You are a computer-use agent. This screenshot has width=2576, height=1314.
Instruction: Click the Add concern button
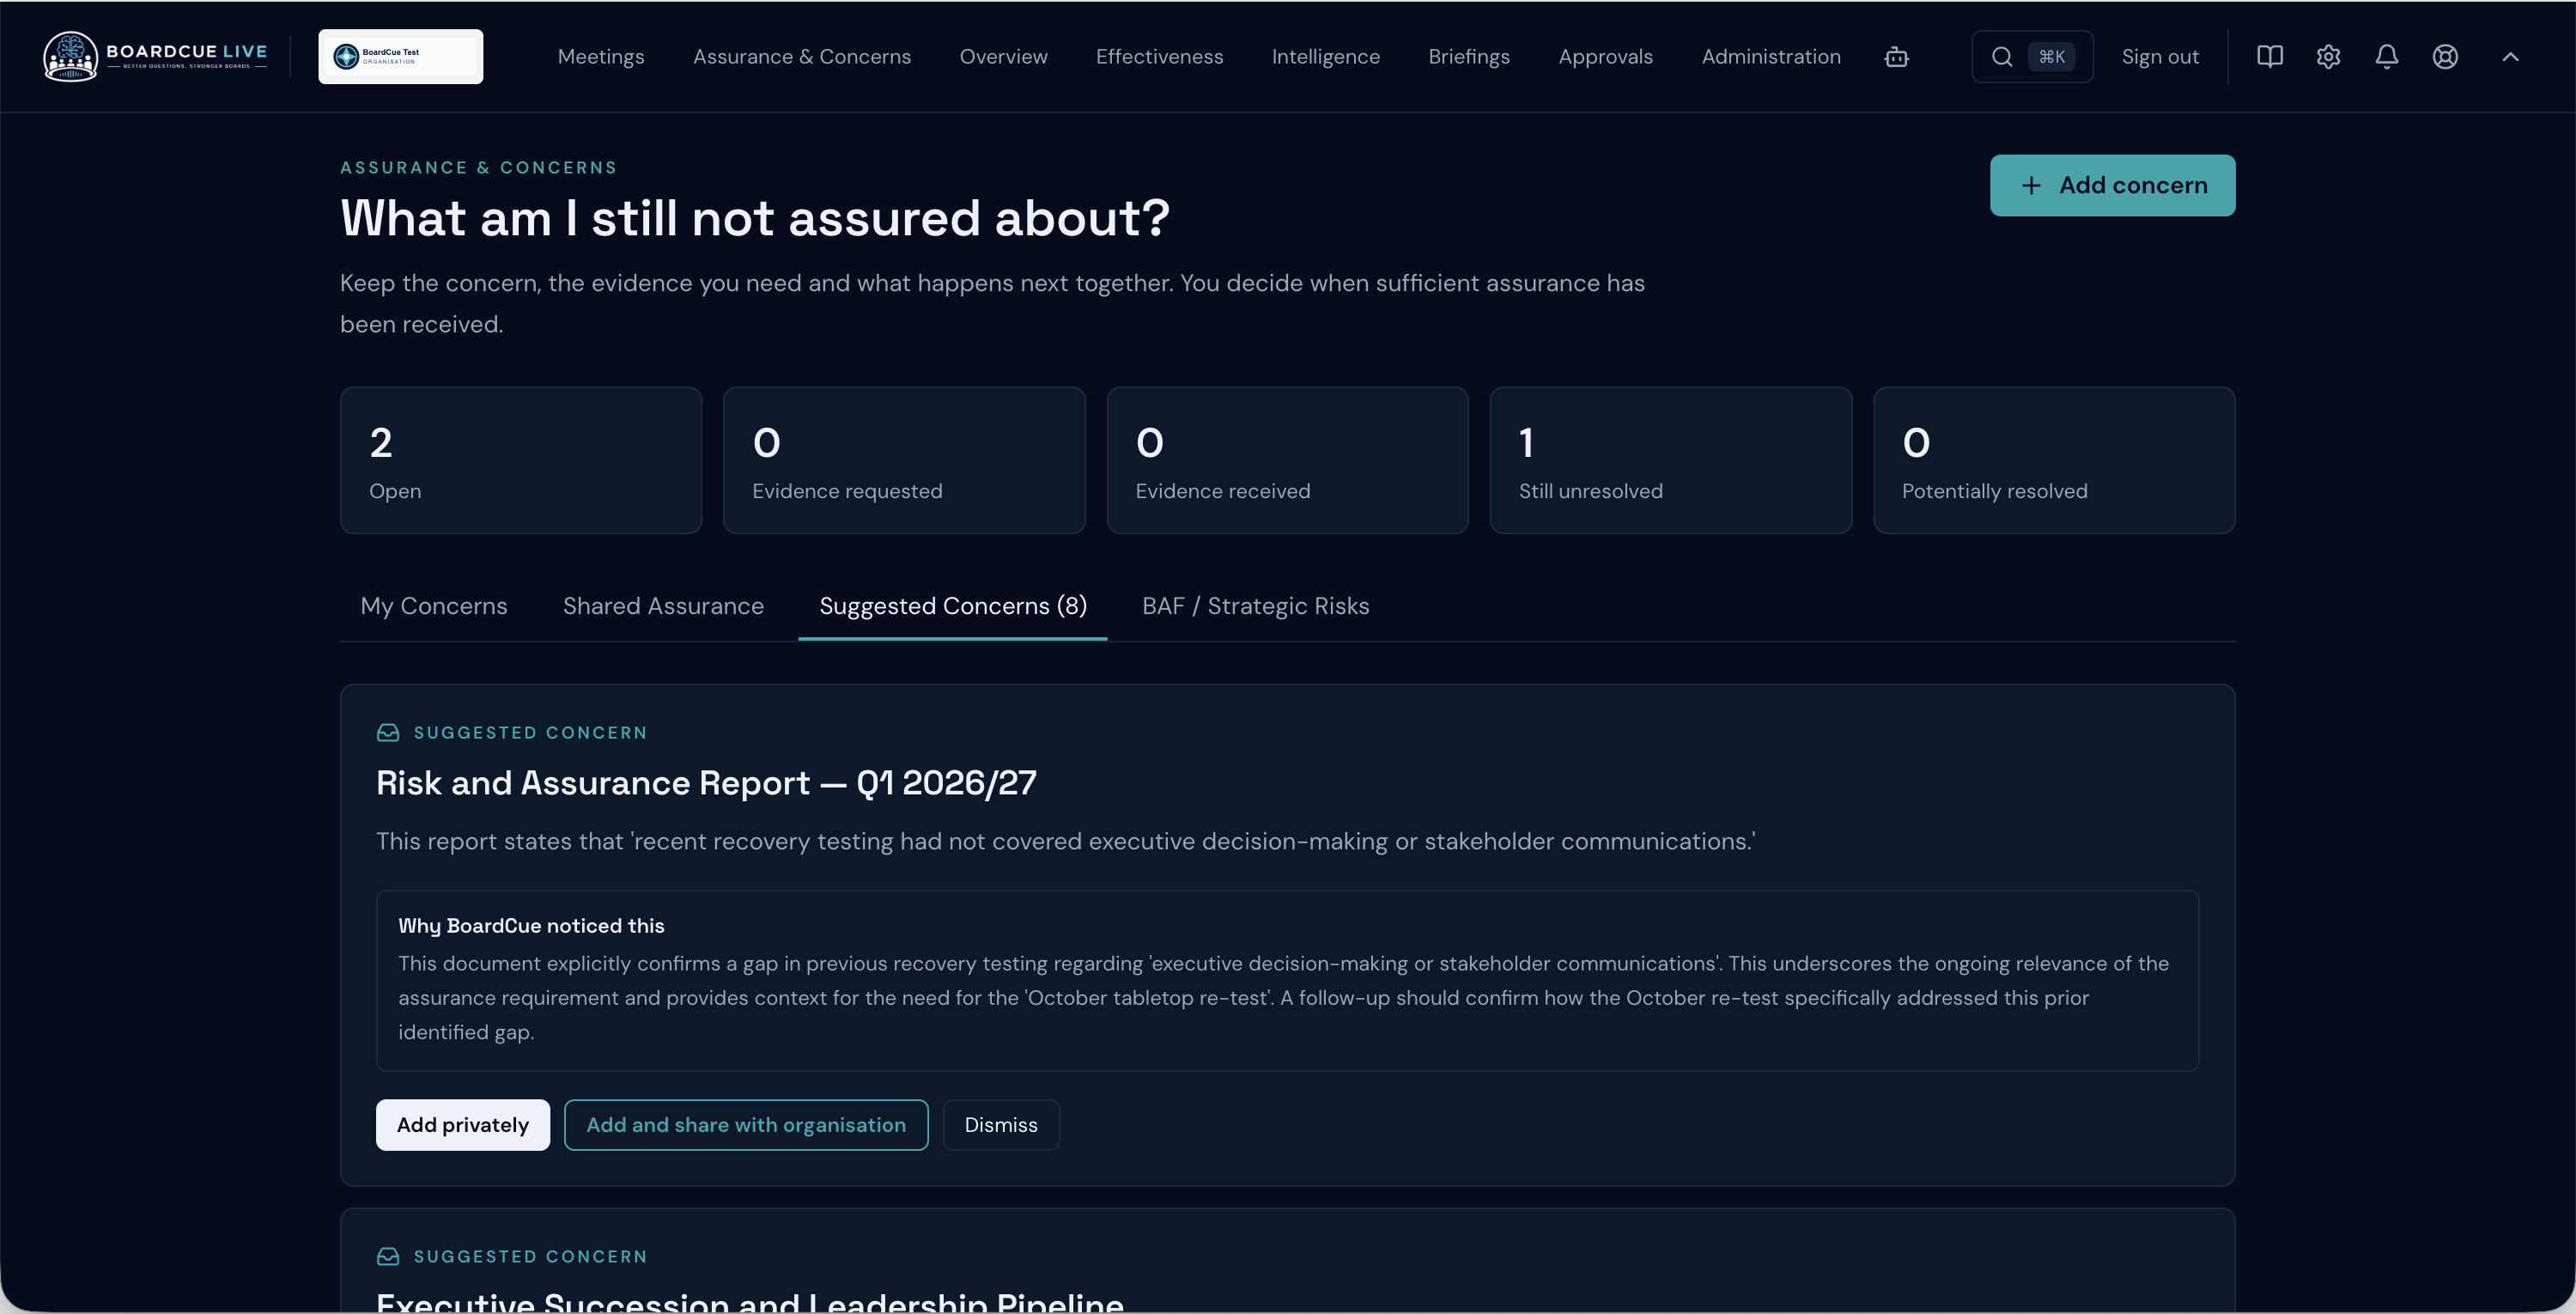[2112, 185]
